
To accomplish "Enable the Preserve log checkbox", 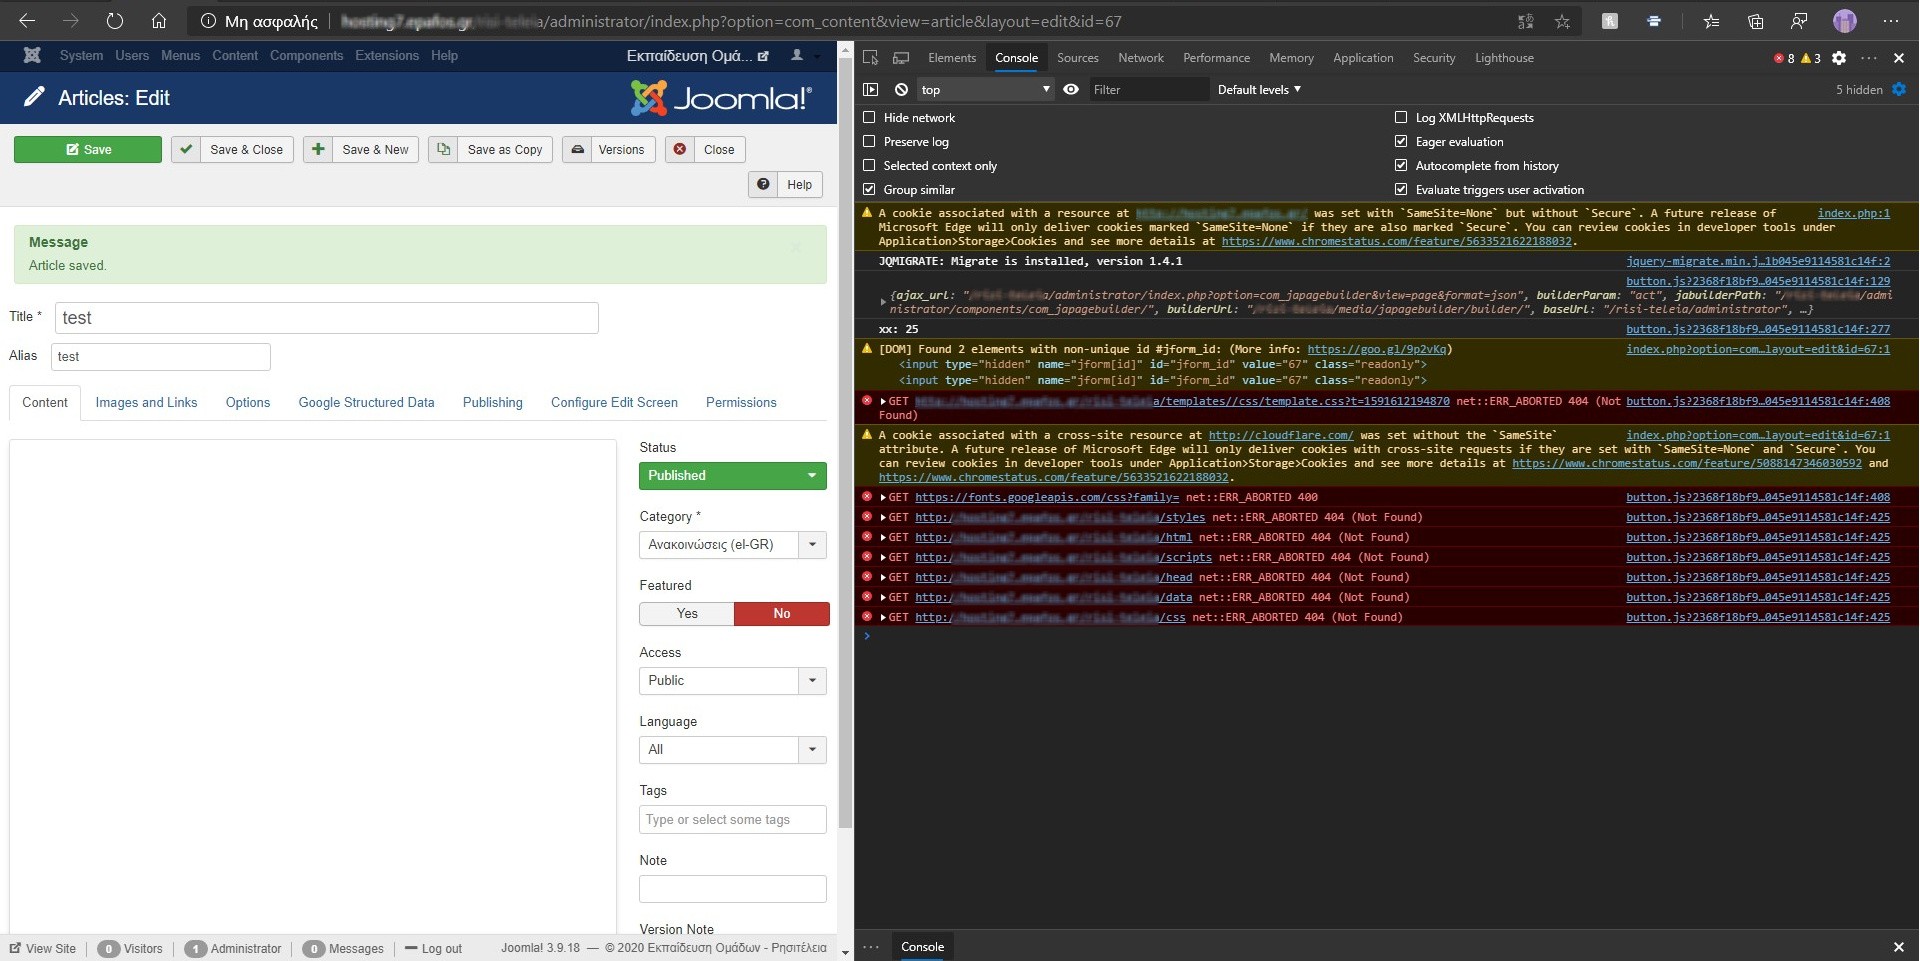I will click(x=869, y=142).
